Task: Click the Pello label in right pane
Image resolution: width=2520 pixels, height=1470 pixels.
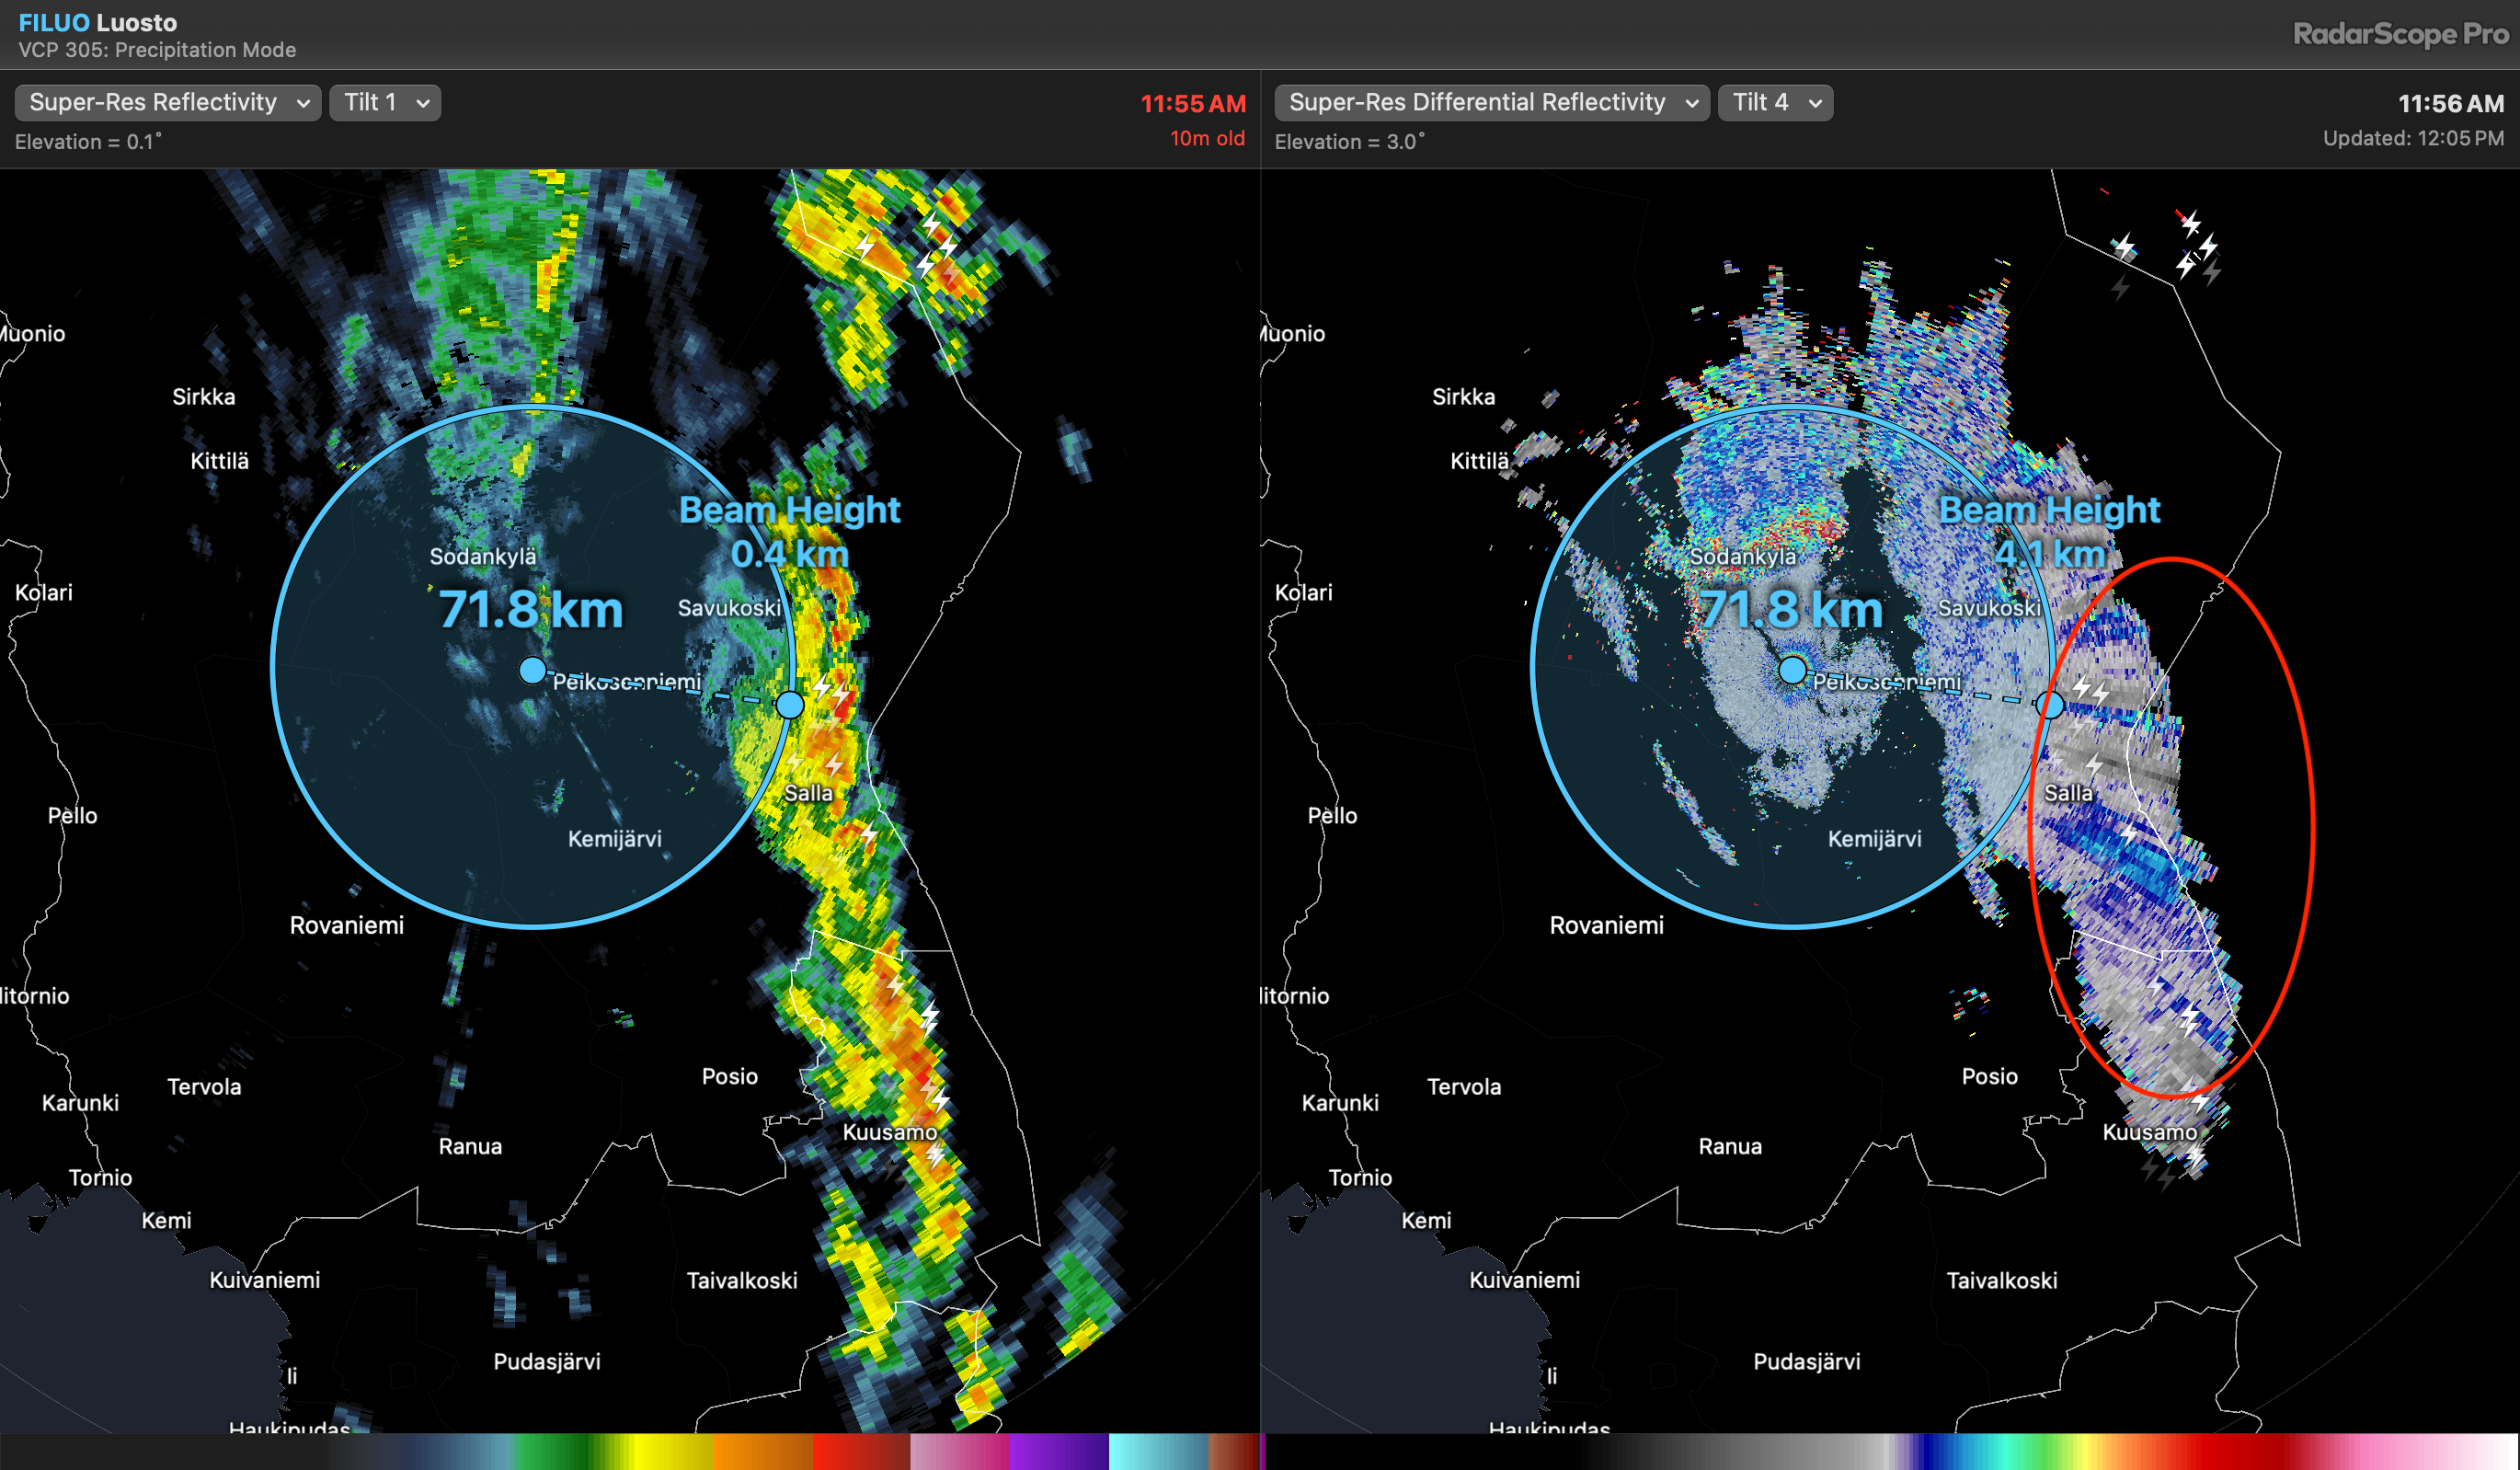Action: click(1332, 815)
